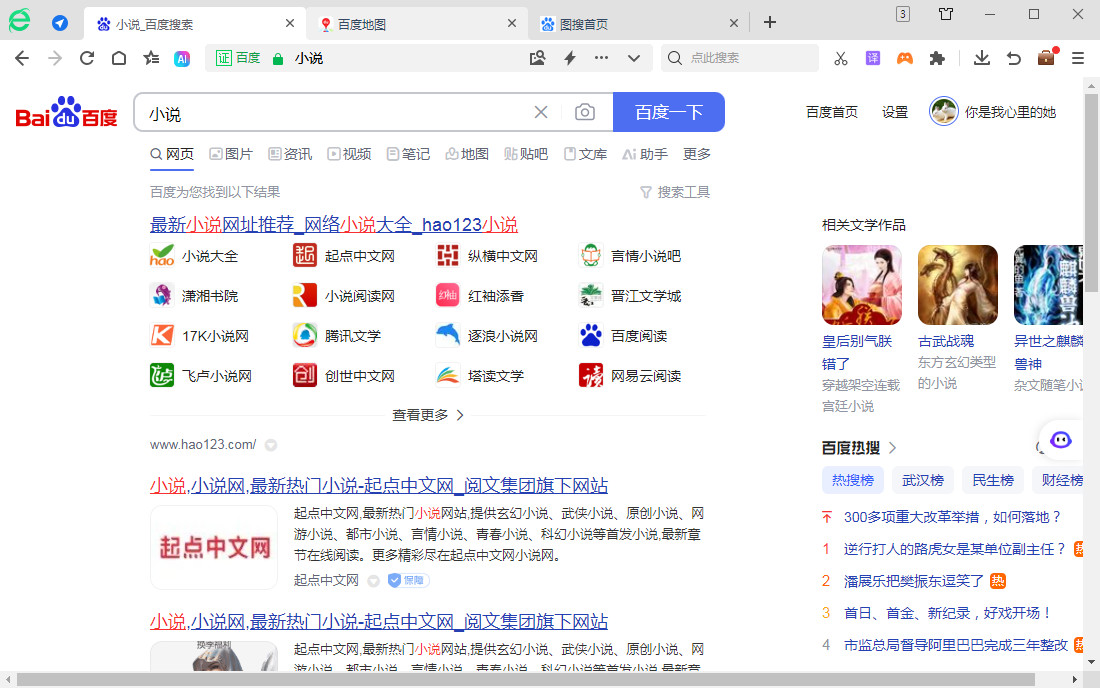Select the 地图 search category
The width and height of the screenshot is (1100, 689).
[x=467, y=154]
